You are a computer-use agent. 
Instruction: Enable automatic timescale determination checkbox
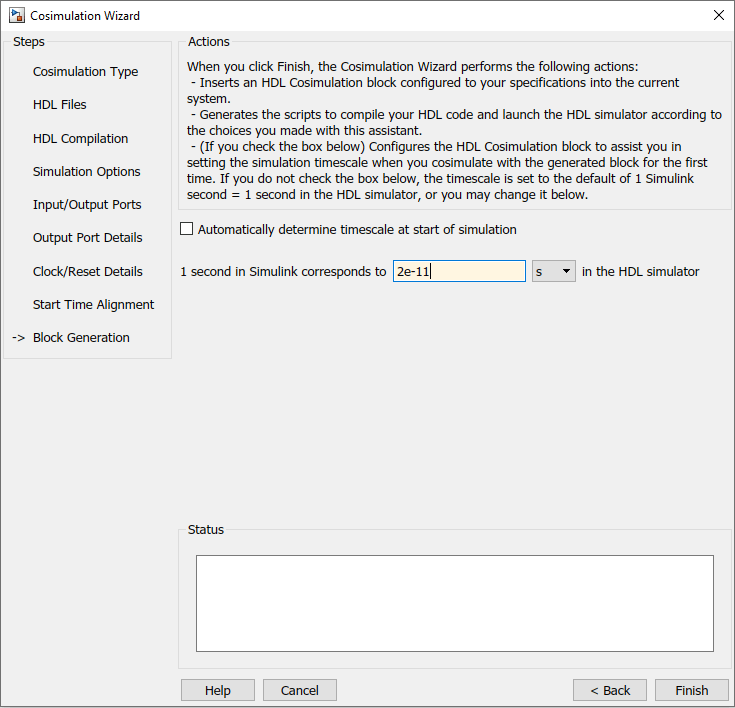187,229
